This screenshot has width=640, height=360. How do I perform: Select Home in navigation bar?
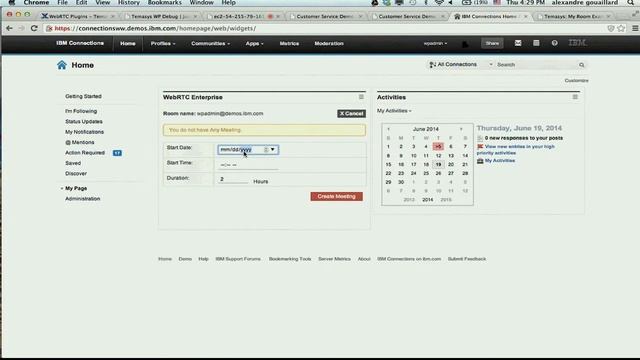tap(128, 43)
